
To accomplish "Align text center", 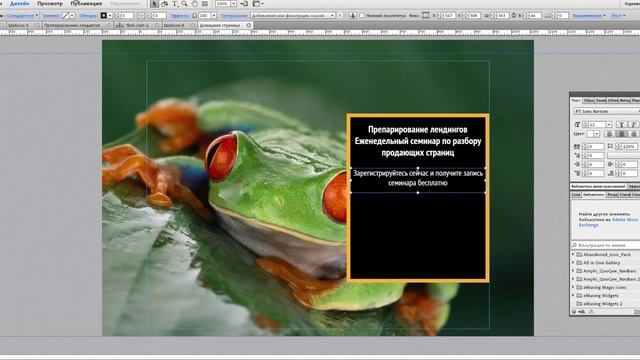I will 622,134.
